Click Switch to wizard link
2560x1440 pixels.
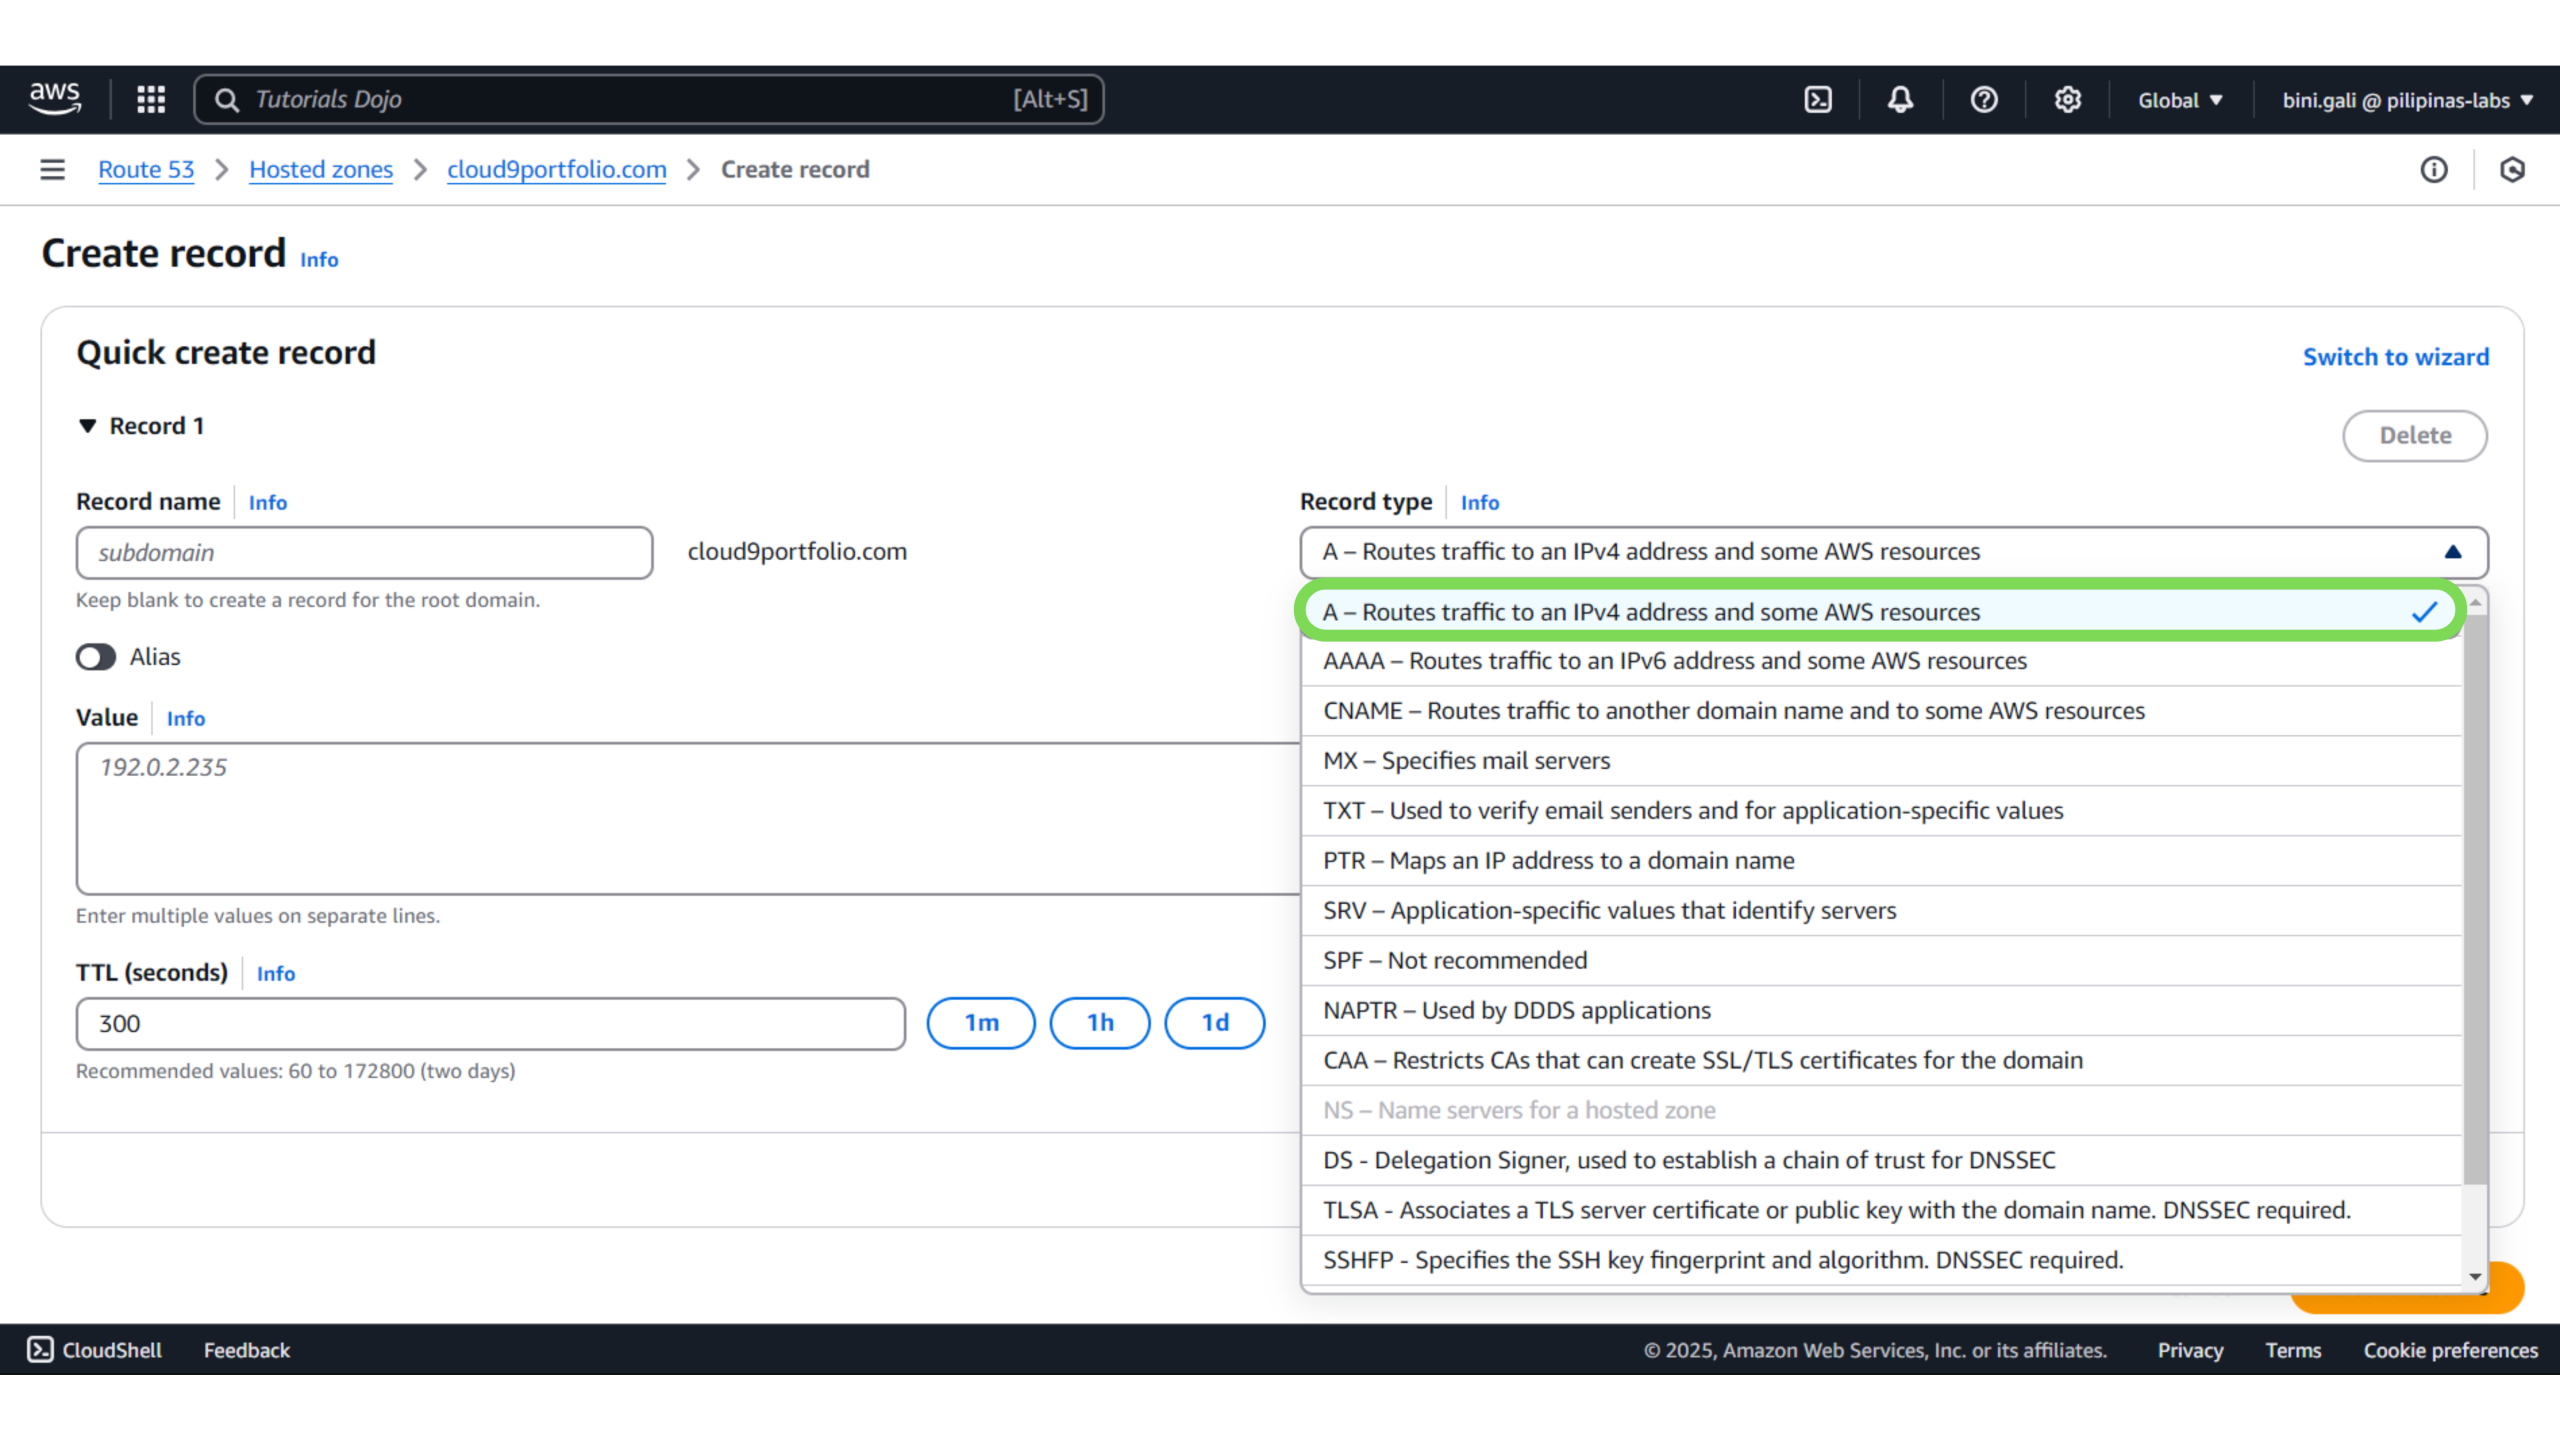(x=2395, y=357)
